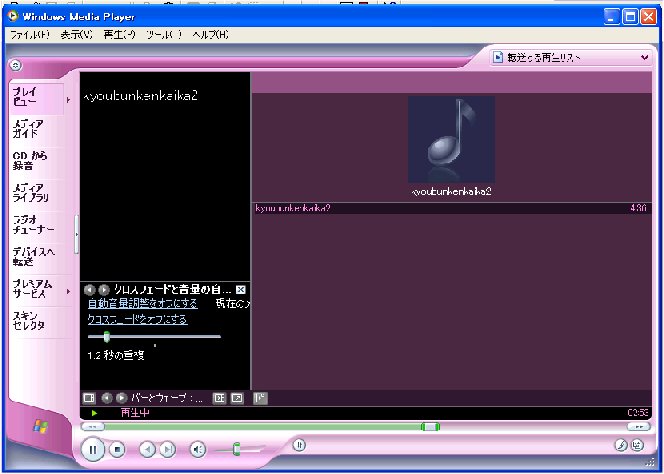Screen dimensions: 664x474
Task: Collapse the taskbar with the side handle
Action: (x=76, y=234)
